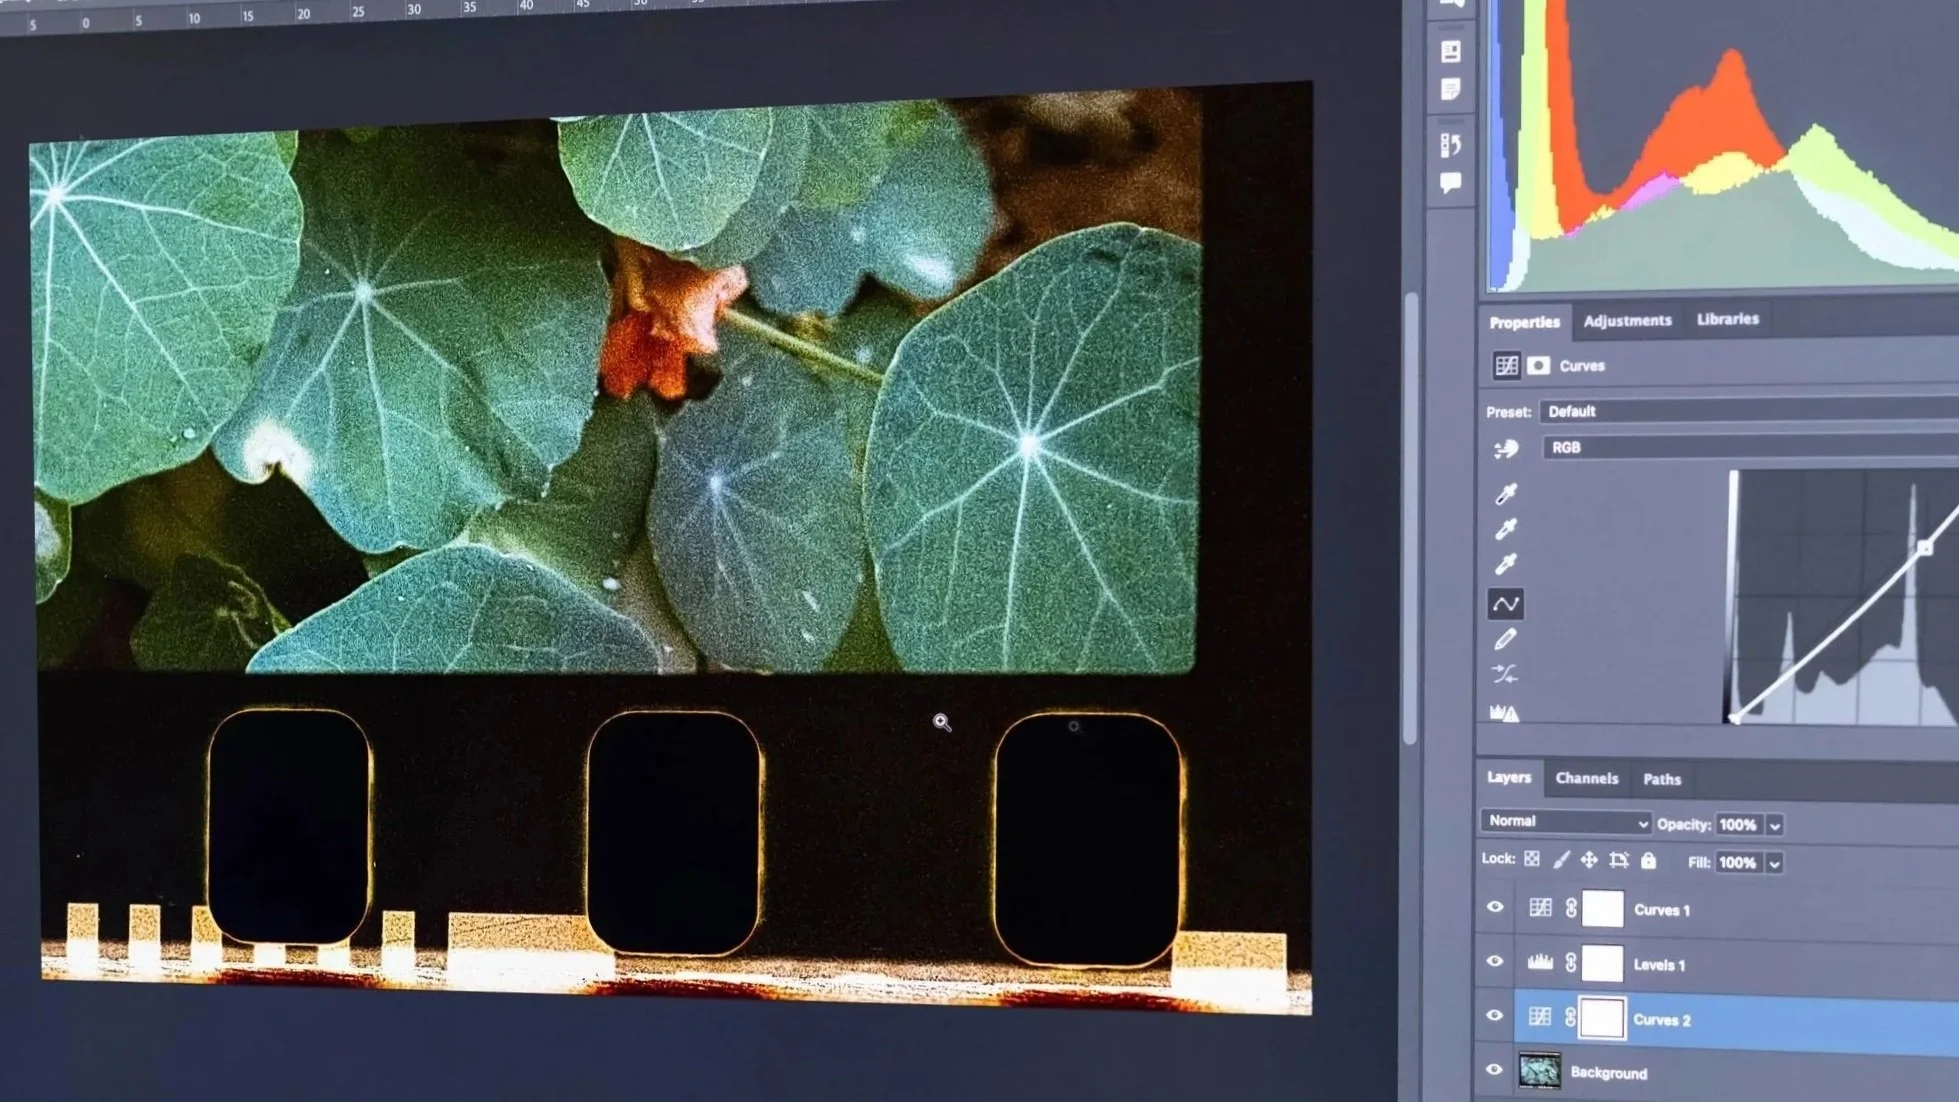Select the Background layer thumbnail
This screenshot has width=1959, height=1102.
[1539, 1070]
